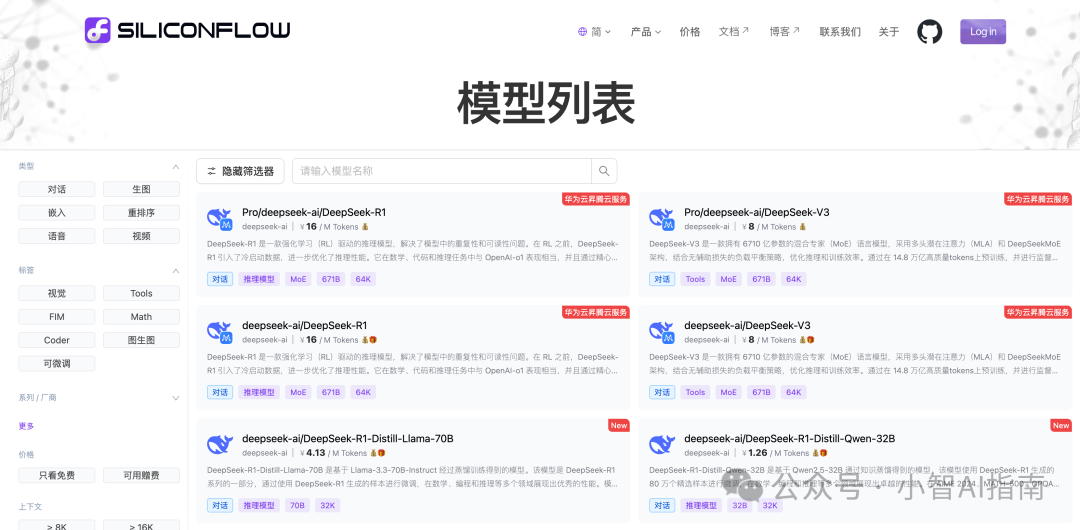The width and height of the screenshot is (1080, 530).
Task: Click the deepseek-ai/DeepSeek-V3 model logo
Action: tap(662, 332)
